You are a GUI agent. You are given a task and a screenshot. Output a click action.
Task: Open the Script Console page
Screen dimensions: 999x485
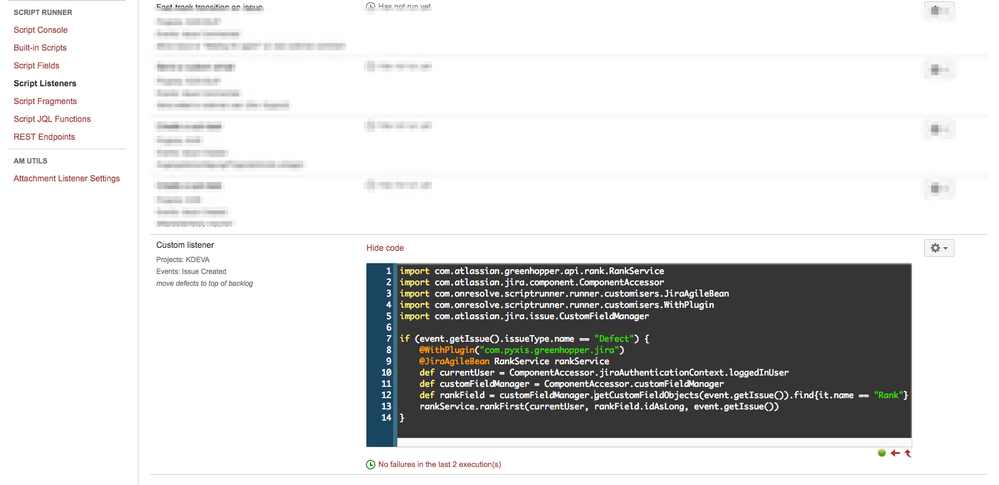(40, 30)
